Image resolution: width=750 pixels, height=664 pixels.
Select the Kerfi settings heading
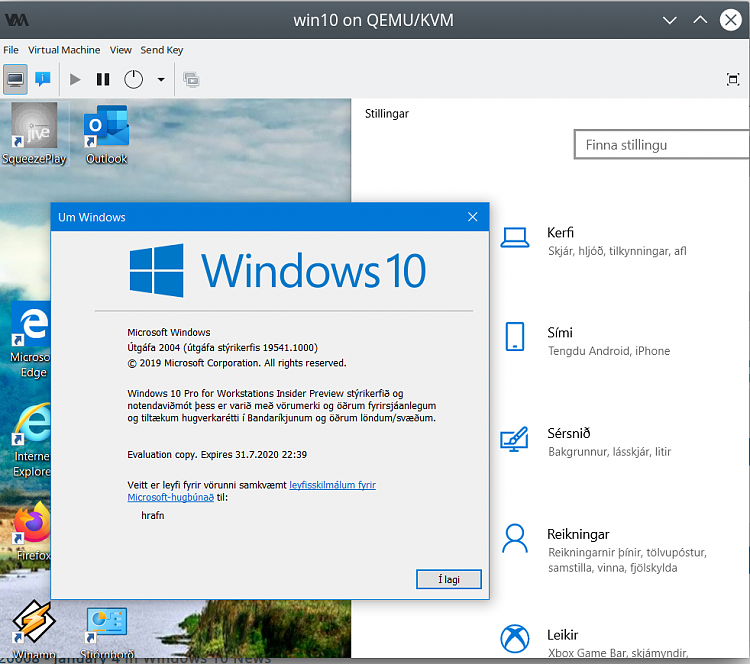(x=560, y=233)
